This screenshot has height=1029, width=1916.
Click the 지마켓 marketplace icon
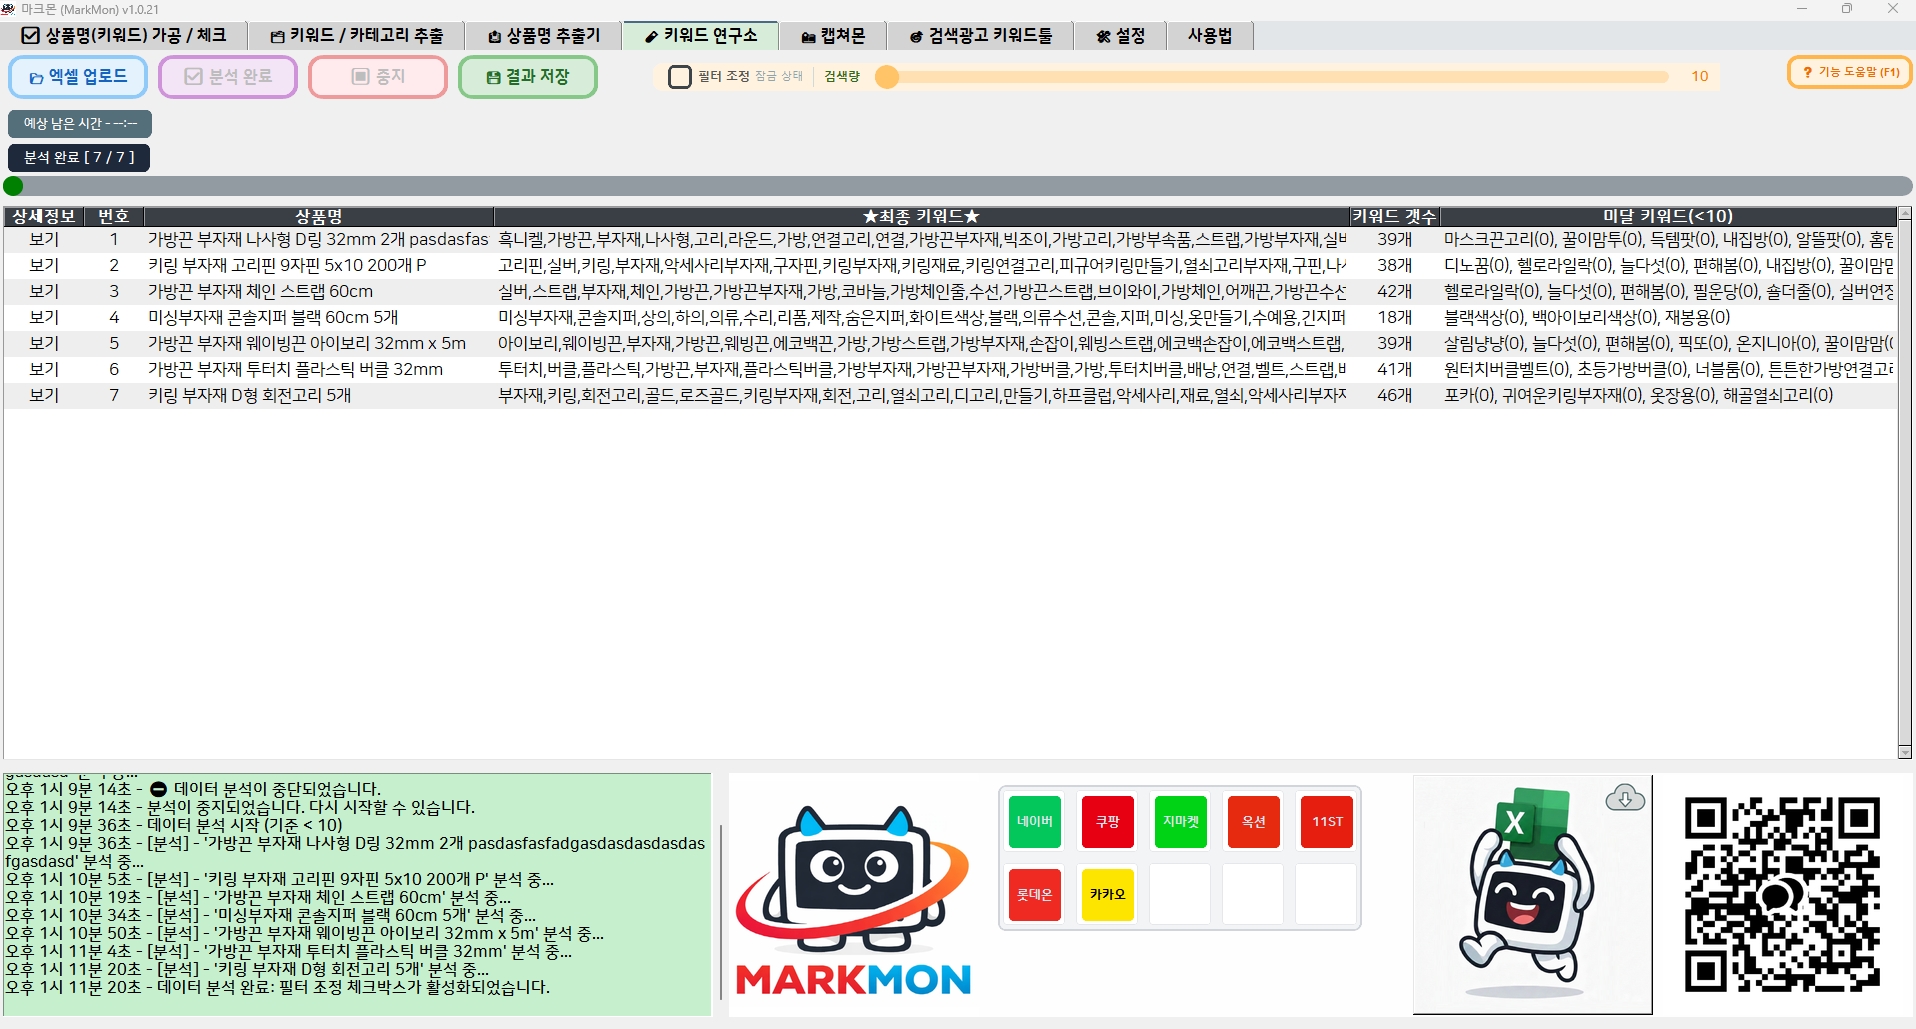click(1181, 822)
